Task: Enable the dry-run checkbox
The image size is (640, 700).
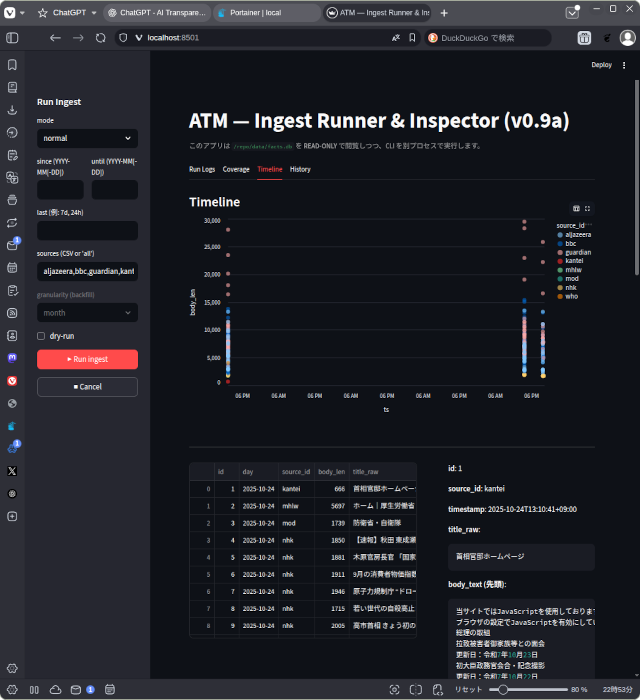Action: [41, 336]
